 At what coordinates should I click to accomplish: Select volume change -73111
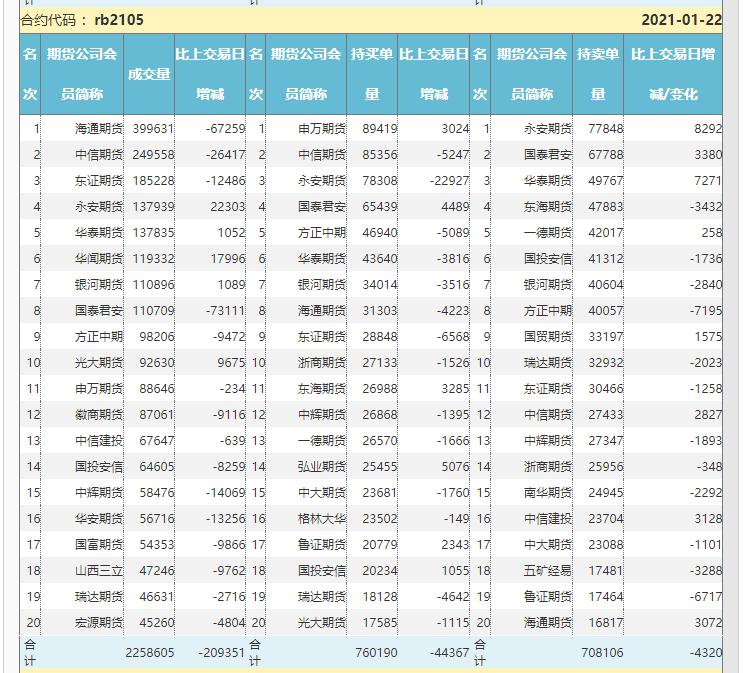tap(225, 310)
